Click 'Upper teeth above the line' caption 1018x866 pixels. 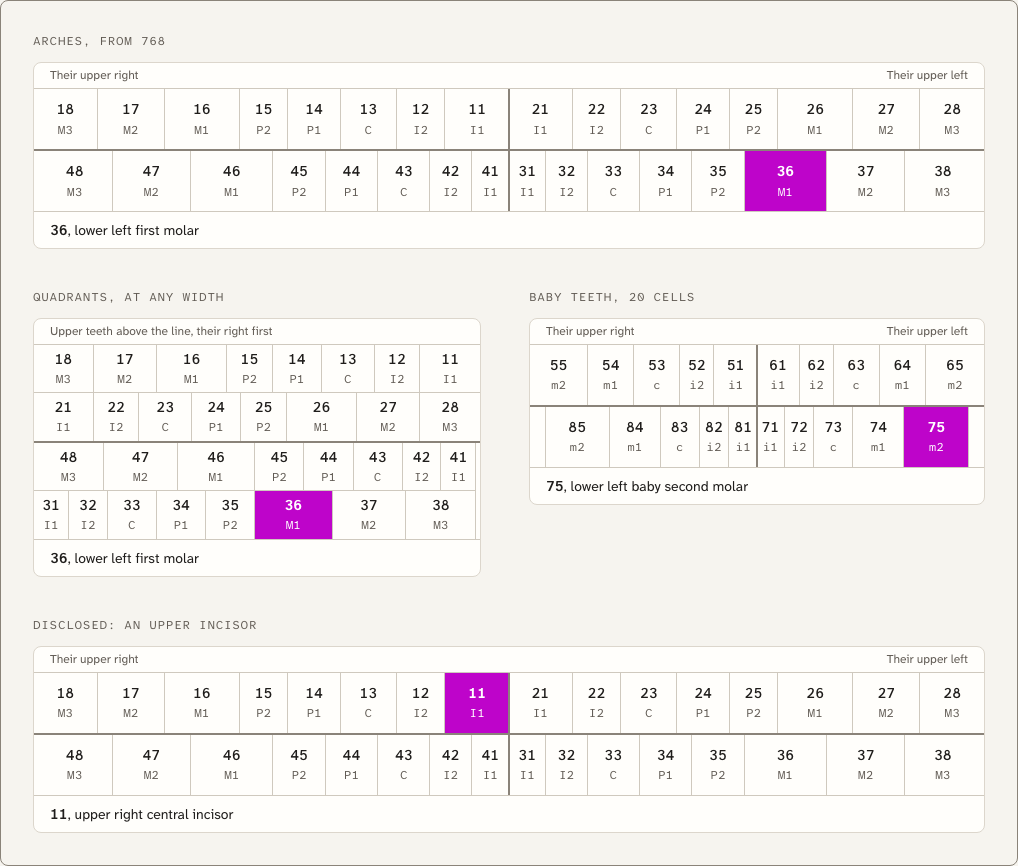pos(161,331)
